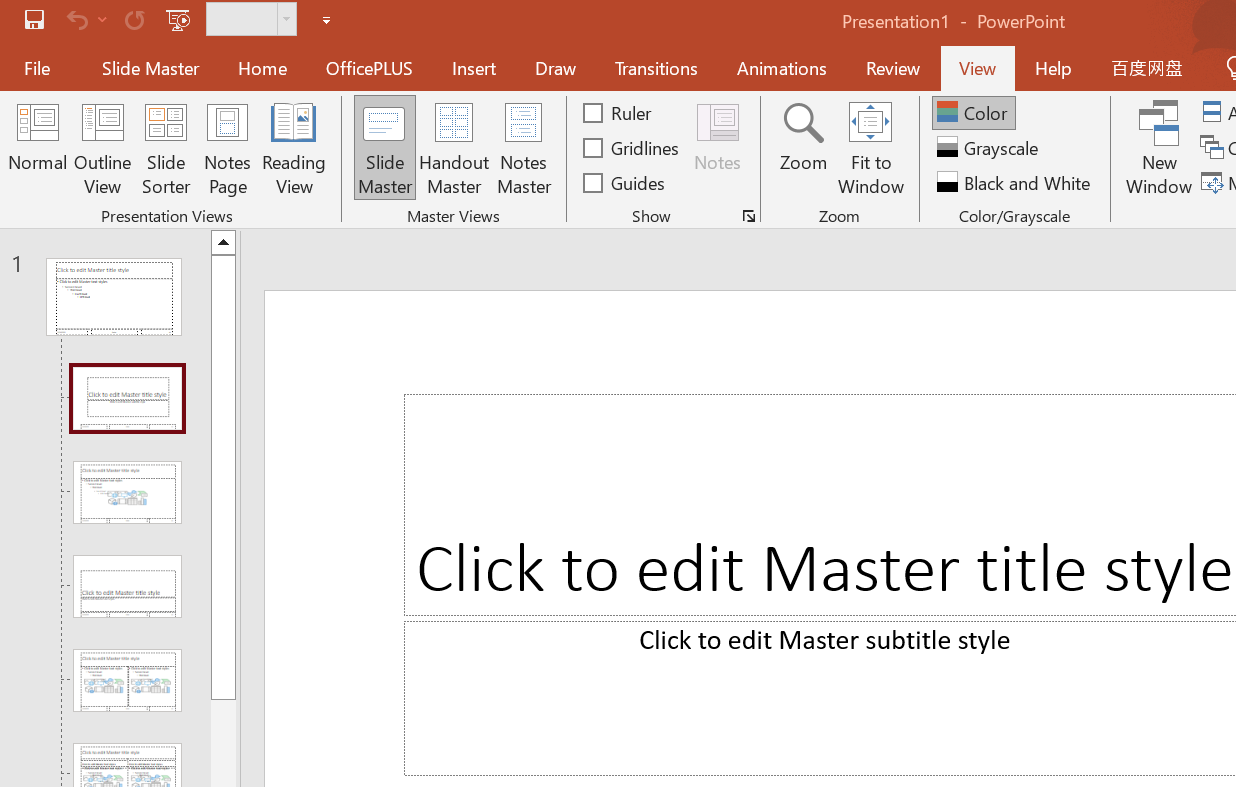The width and height of the screenshot is (1236, 787).
Task: Open the Quick Access Toolbar customize dropdown
Action: tap(326, 19)
